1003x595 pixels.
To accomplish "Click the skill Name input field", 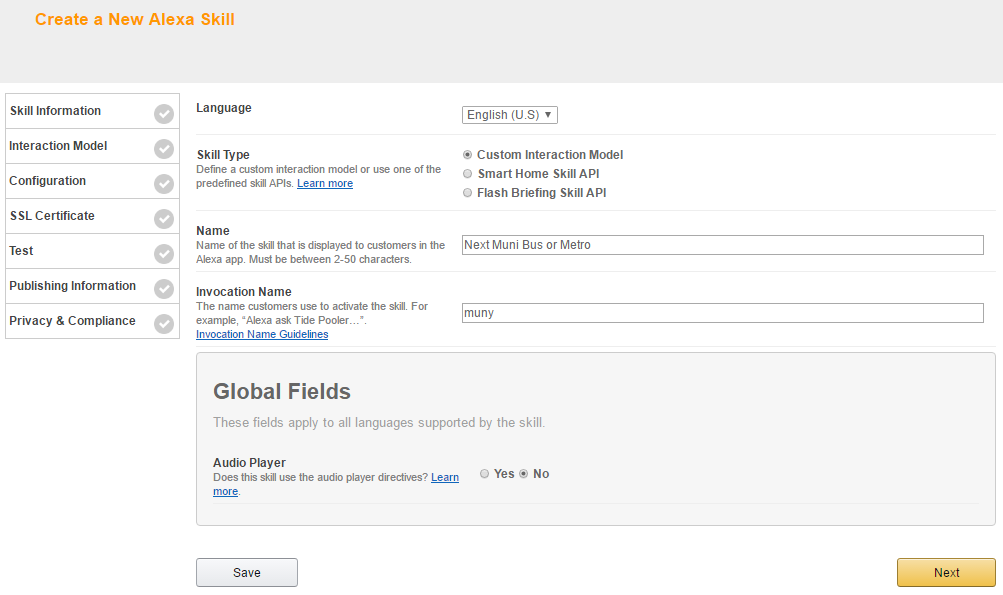I will pyautogui.click(x=723, y=245).
